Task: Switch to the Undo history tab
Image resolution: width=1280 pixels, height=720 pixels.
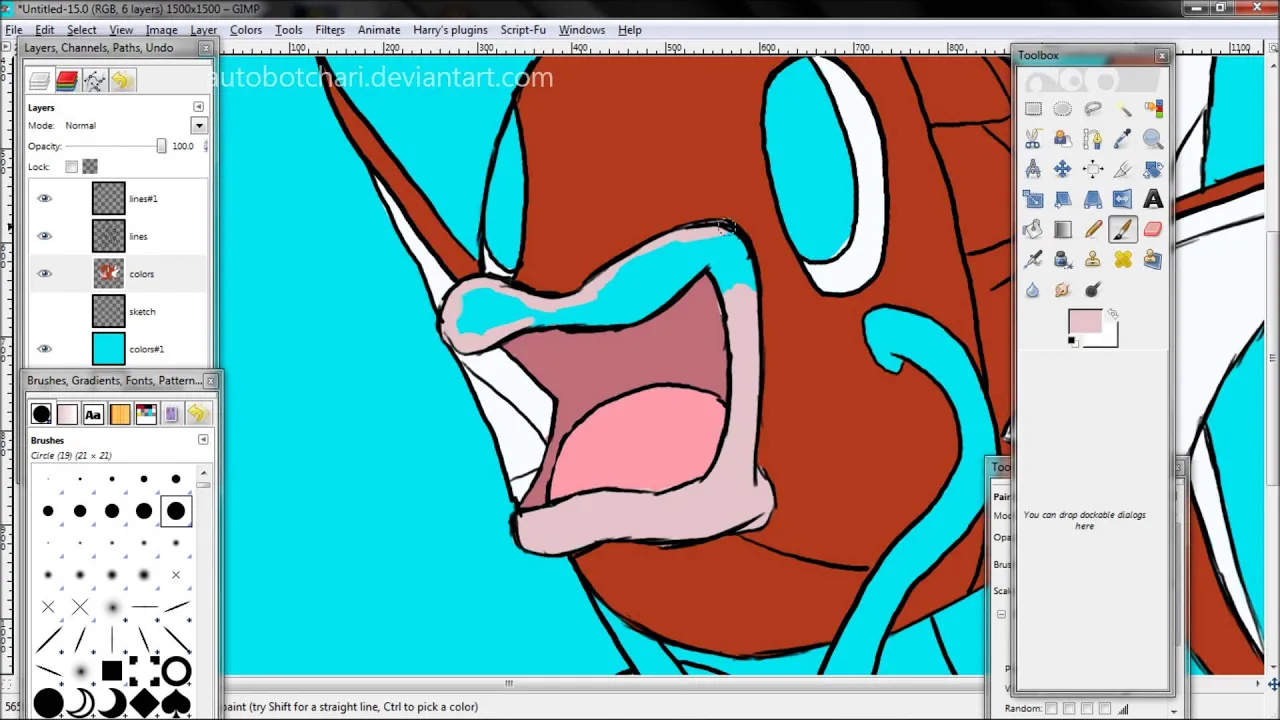Action: [x=121, y=81]
